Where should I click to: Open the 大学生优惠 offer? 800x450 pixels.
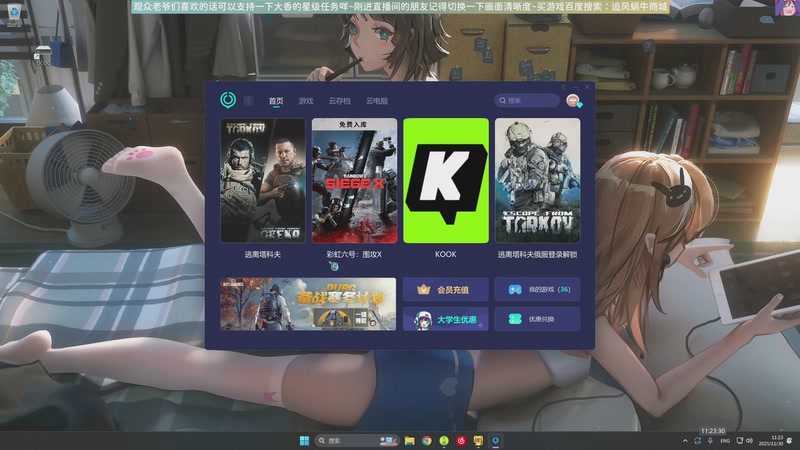point(445,319)
